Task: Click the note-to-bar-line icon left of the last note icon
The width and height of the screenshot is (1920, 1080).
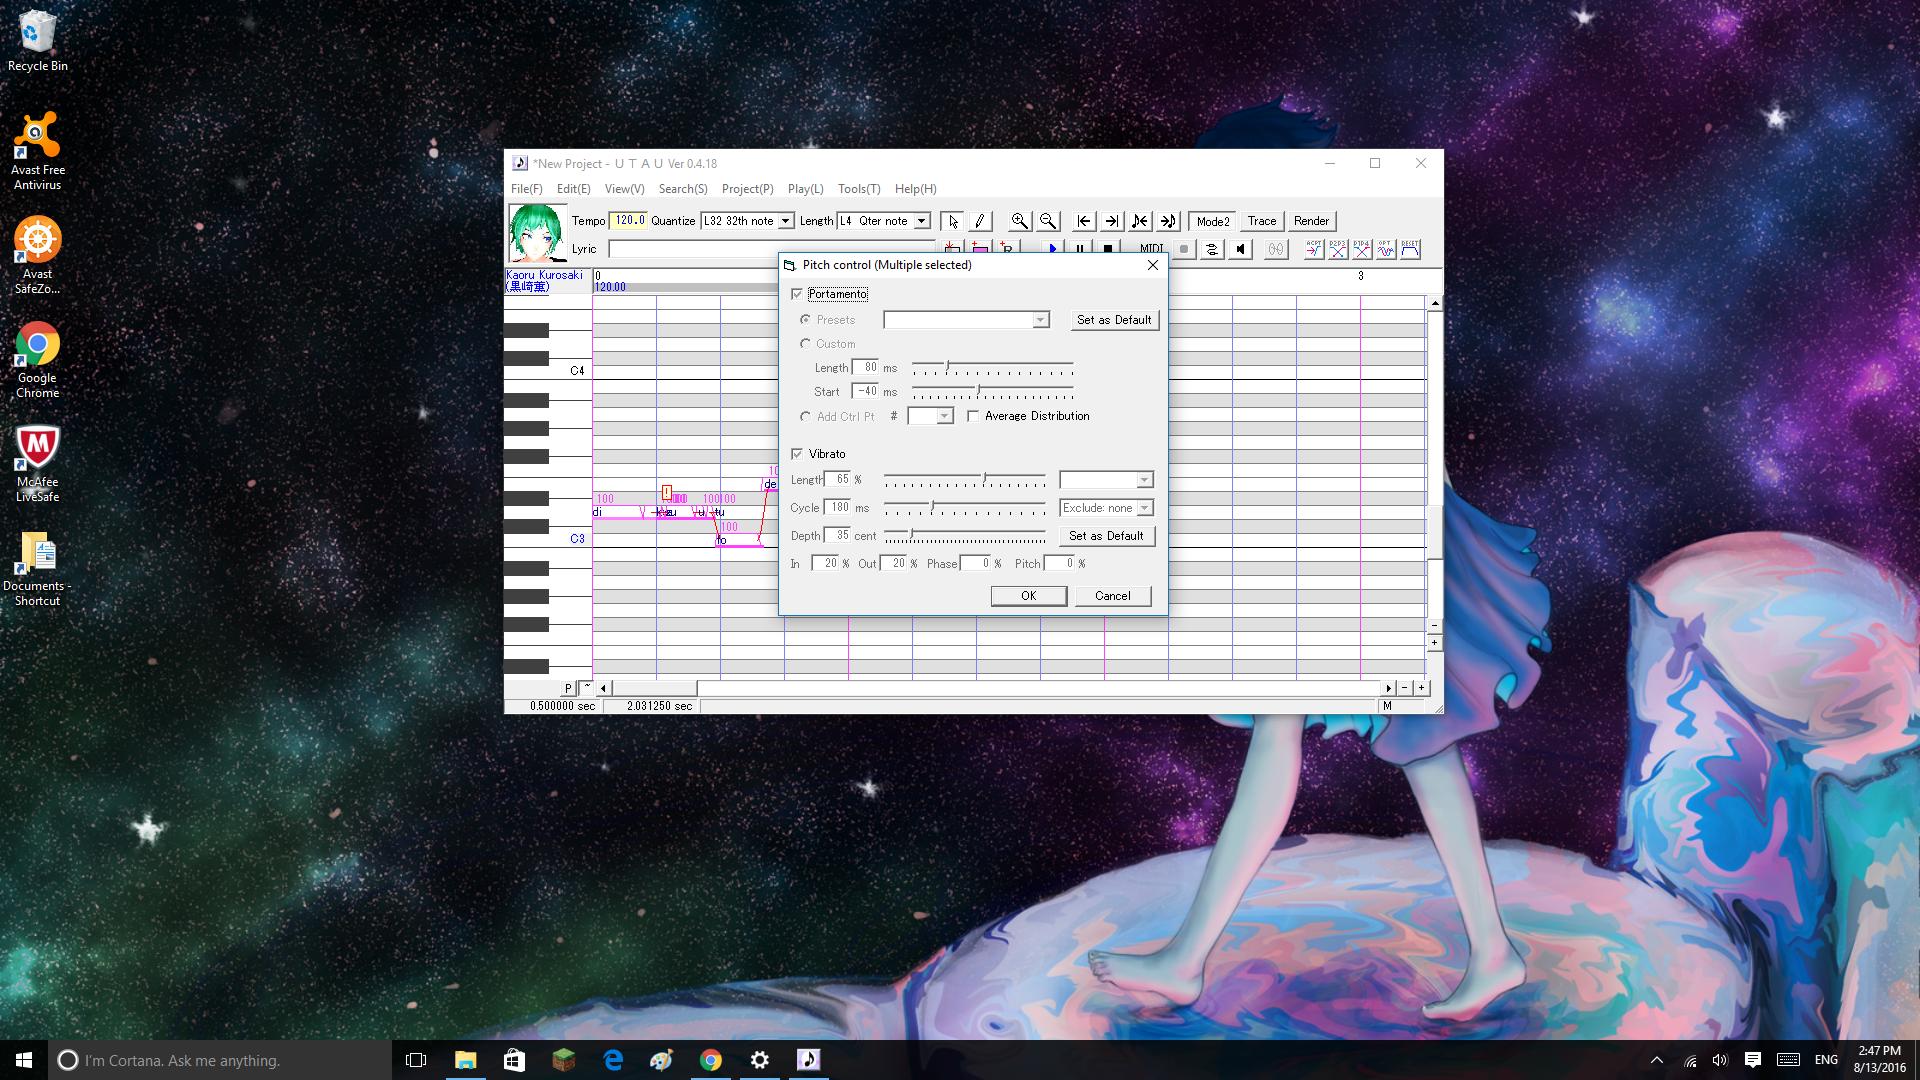Action: point(1140,221)
